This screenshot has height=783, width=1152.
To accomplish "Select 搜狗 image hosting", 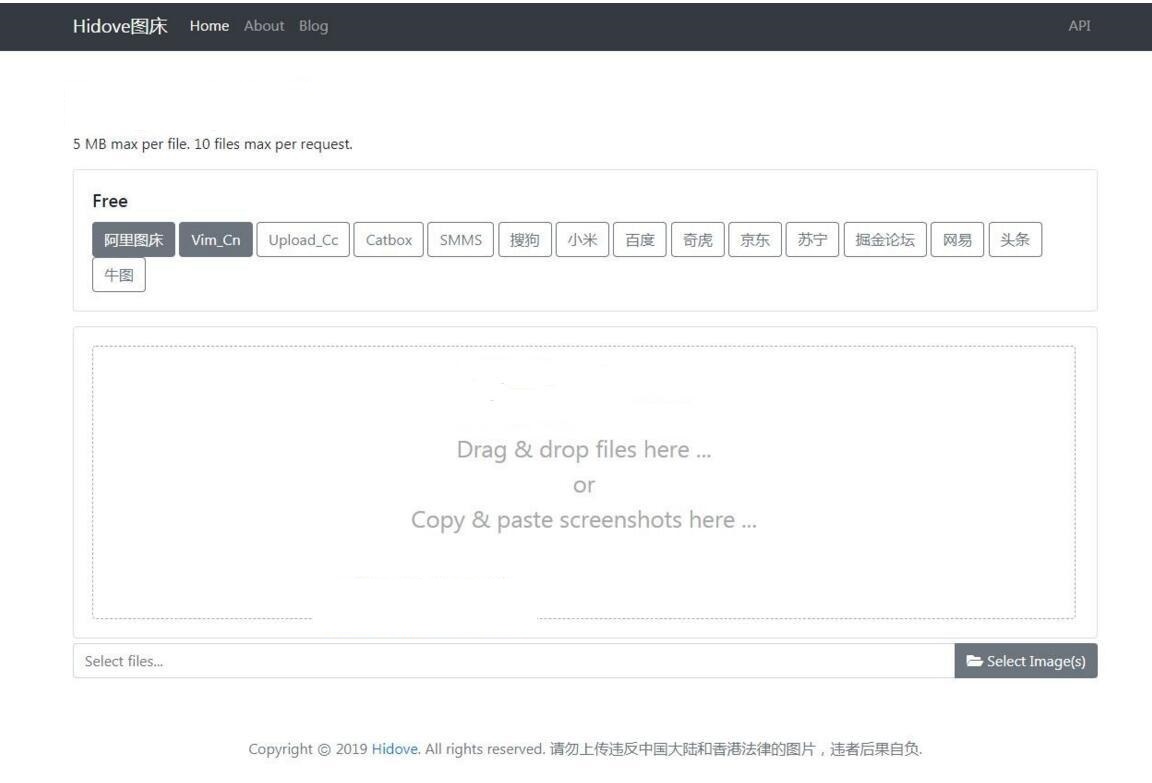I will pos(525,239).
